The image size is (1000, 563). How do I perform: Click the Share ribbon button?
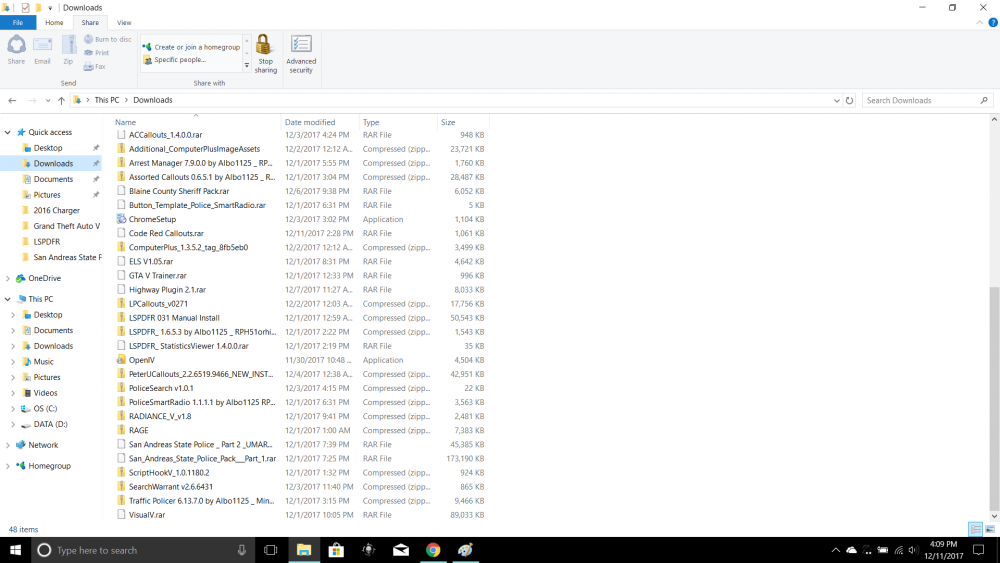[x=17, y=50]
